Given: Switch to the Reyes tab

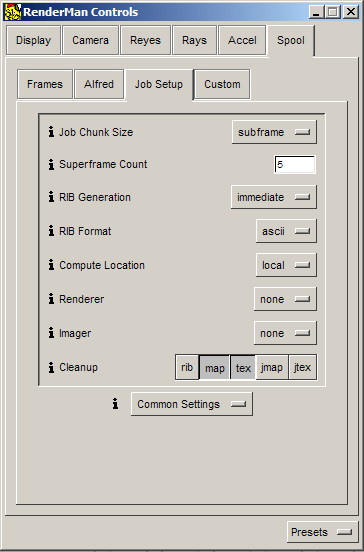Looking at the screenshot, I should 145,40.
